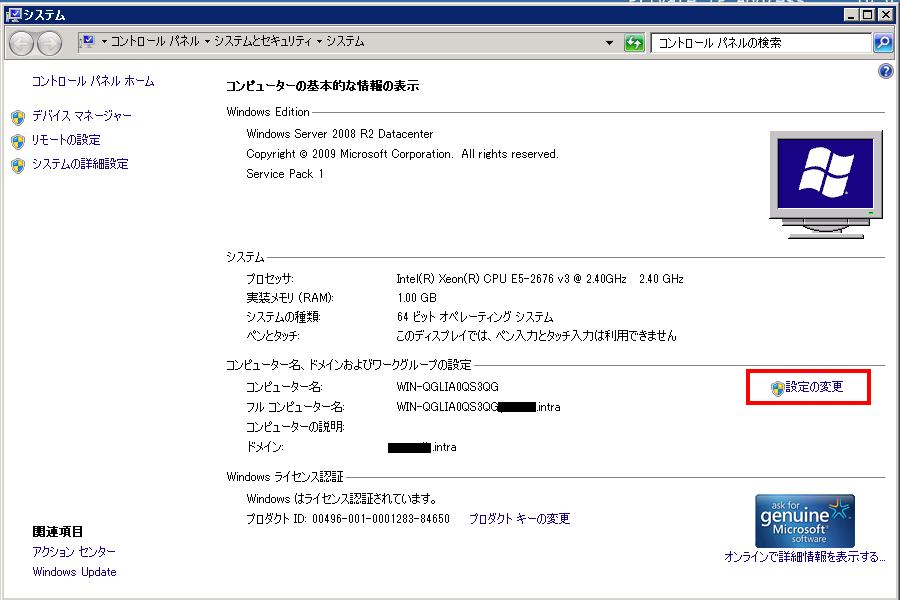Viewport: 900px width, 600px height.
Task: Open Help via the blue question mark icon
Action: click(885, 72)
